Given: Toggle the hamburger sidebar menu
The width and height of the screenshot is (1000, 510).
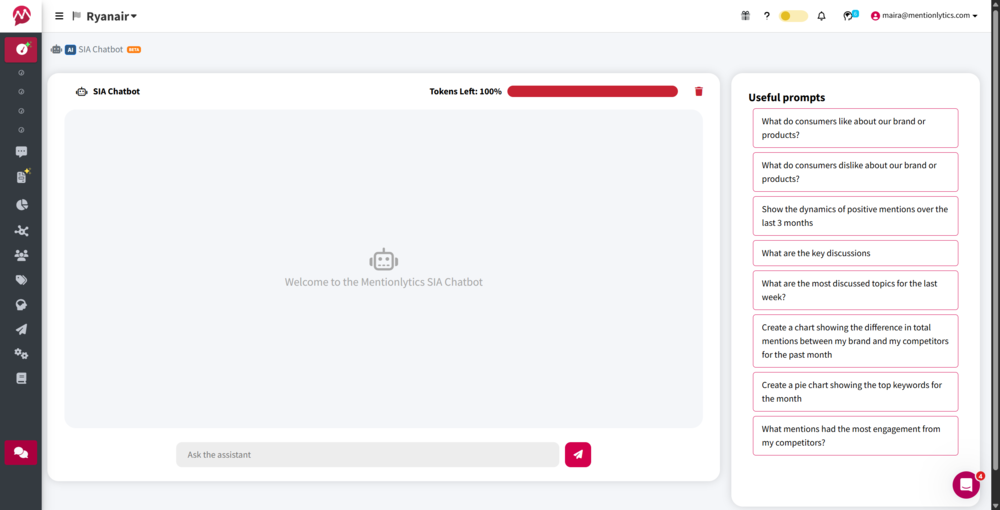Looking at the screenshot, I should [59, 16].
